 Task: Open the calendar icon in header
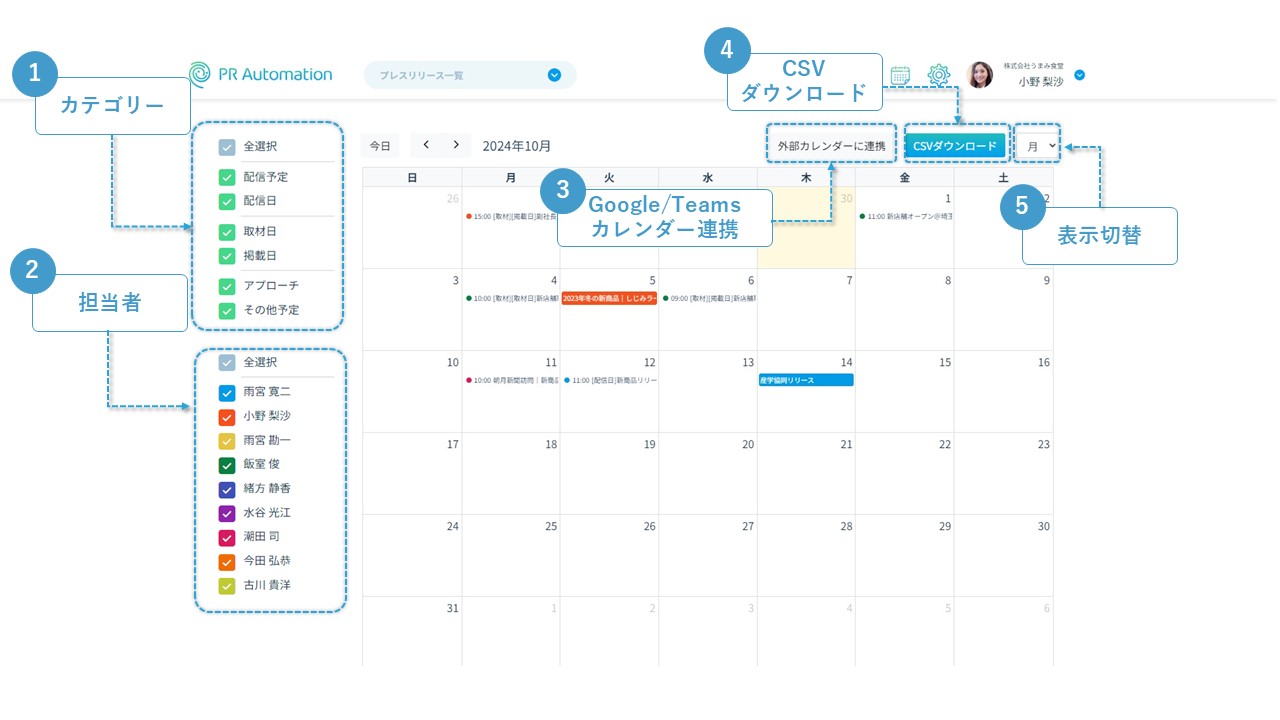[900, 75]
